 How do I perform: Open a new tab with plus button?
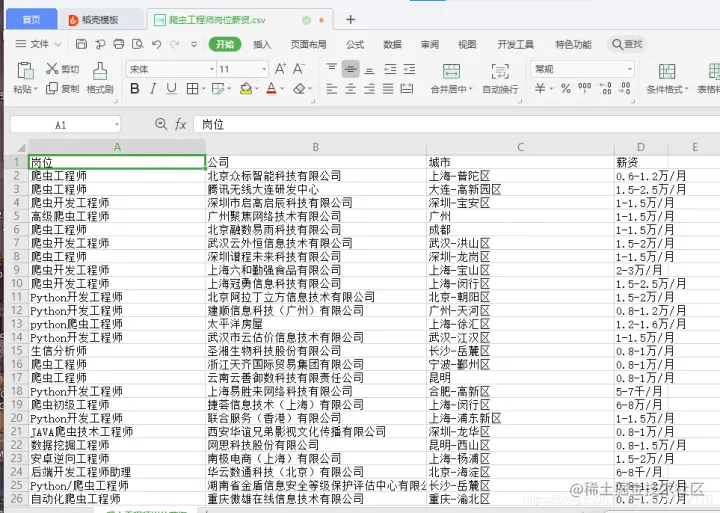pos(350,19)
